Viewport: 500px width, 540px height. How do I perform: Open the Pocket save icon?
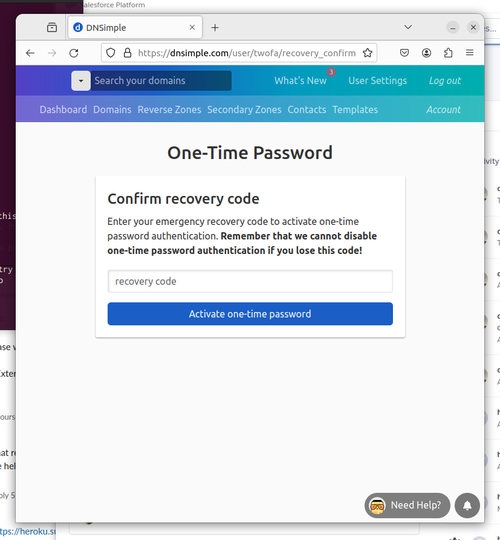coord(404,53)
